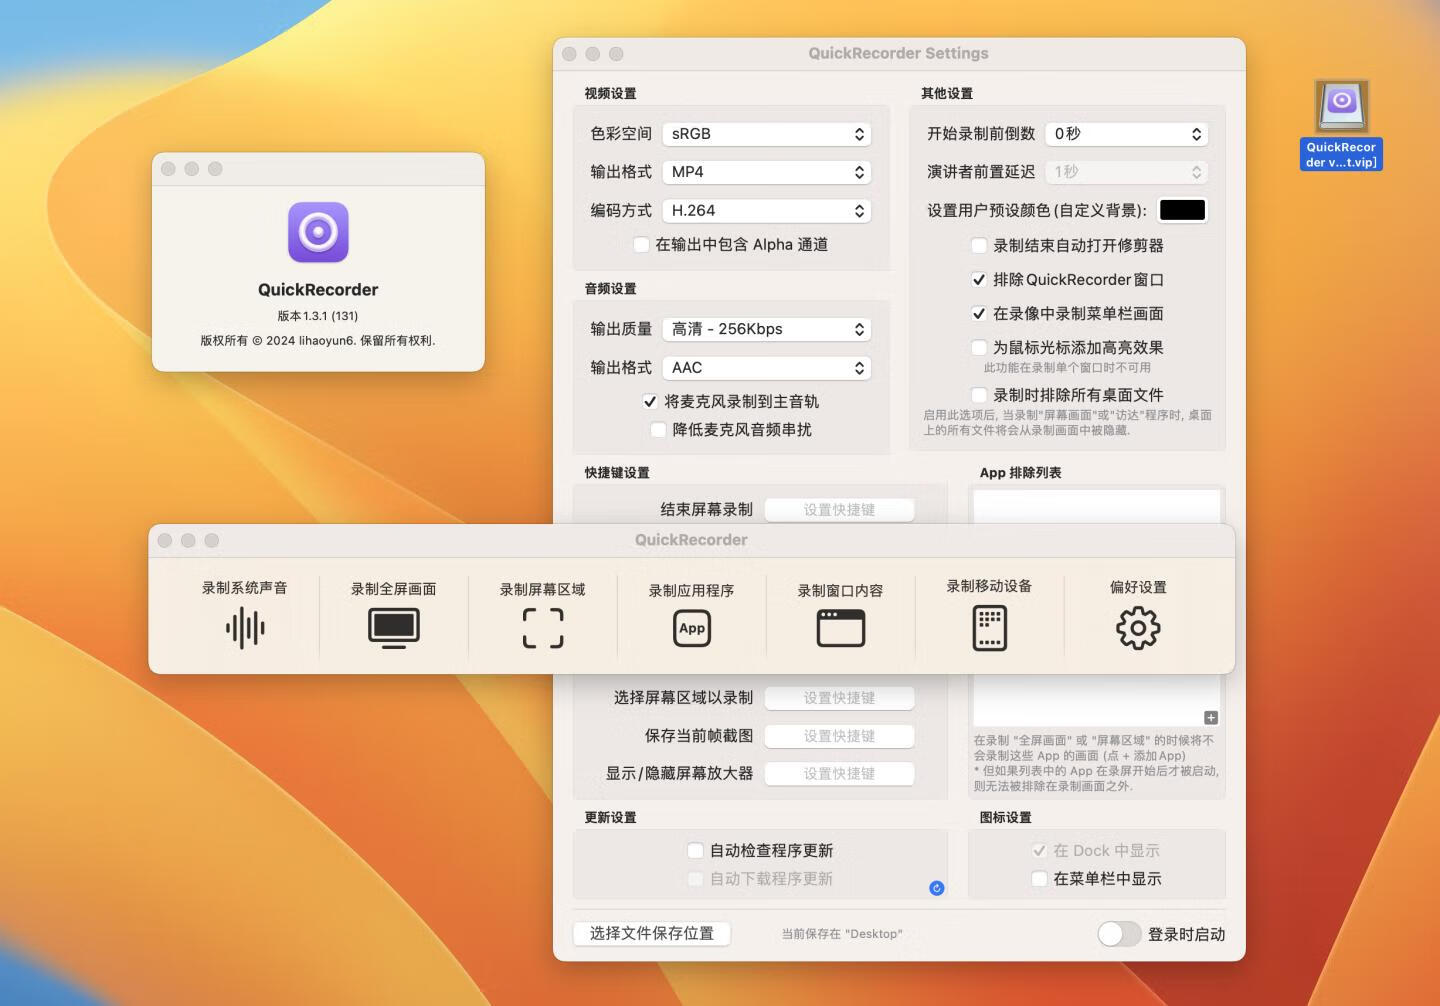Click the "当前保存在 "Desktop"" status text
Viewport: 1440px width, 1006px height.
coord(842,934)
